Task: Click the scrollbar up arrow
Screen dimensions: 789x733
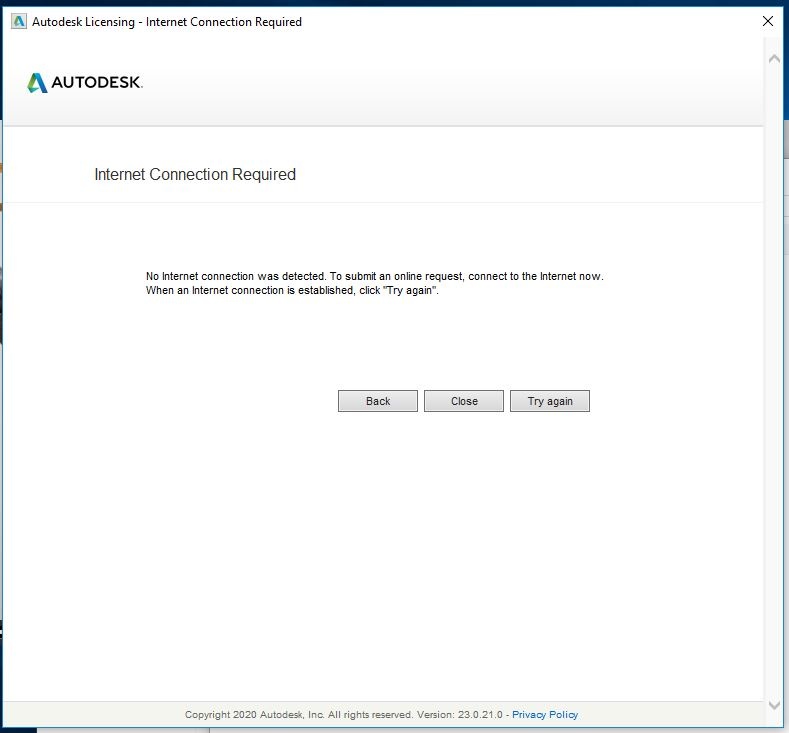Action: pos(774,59)
